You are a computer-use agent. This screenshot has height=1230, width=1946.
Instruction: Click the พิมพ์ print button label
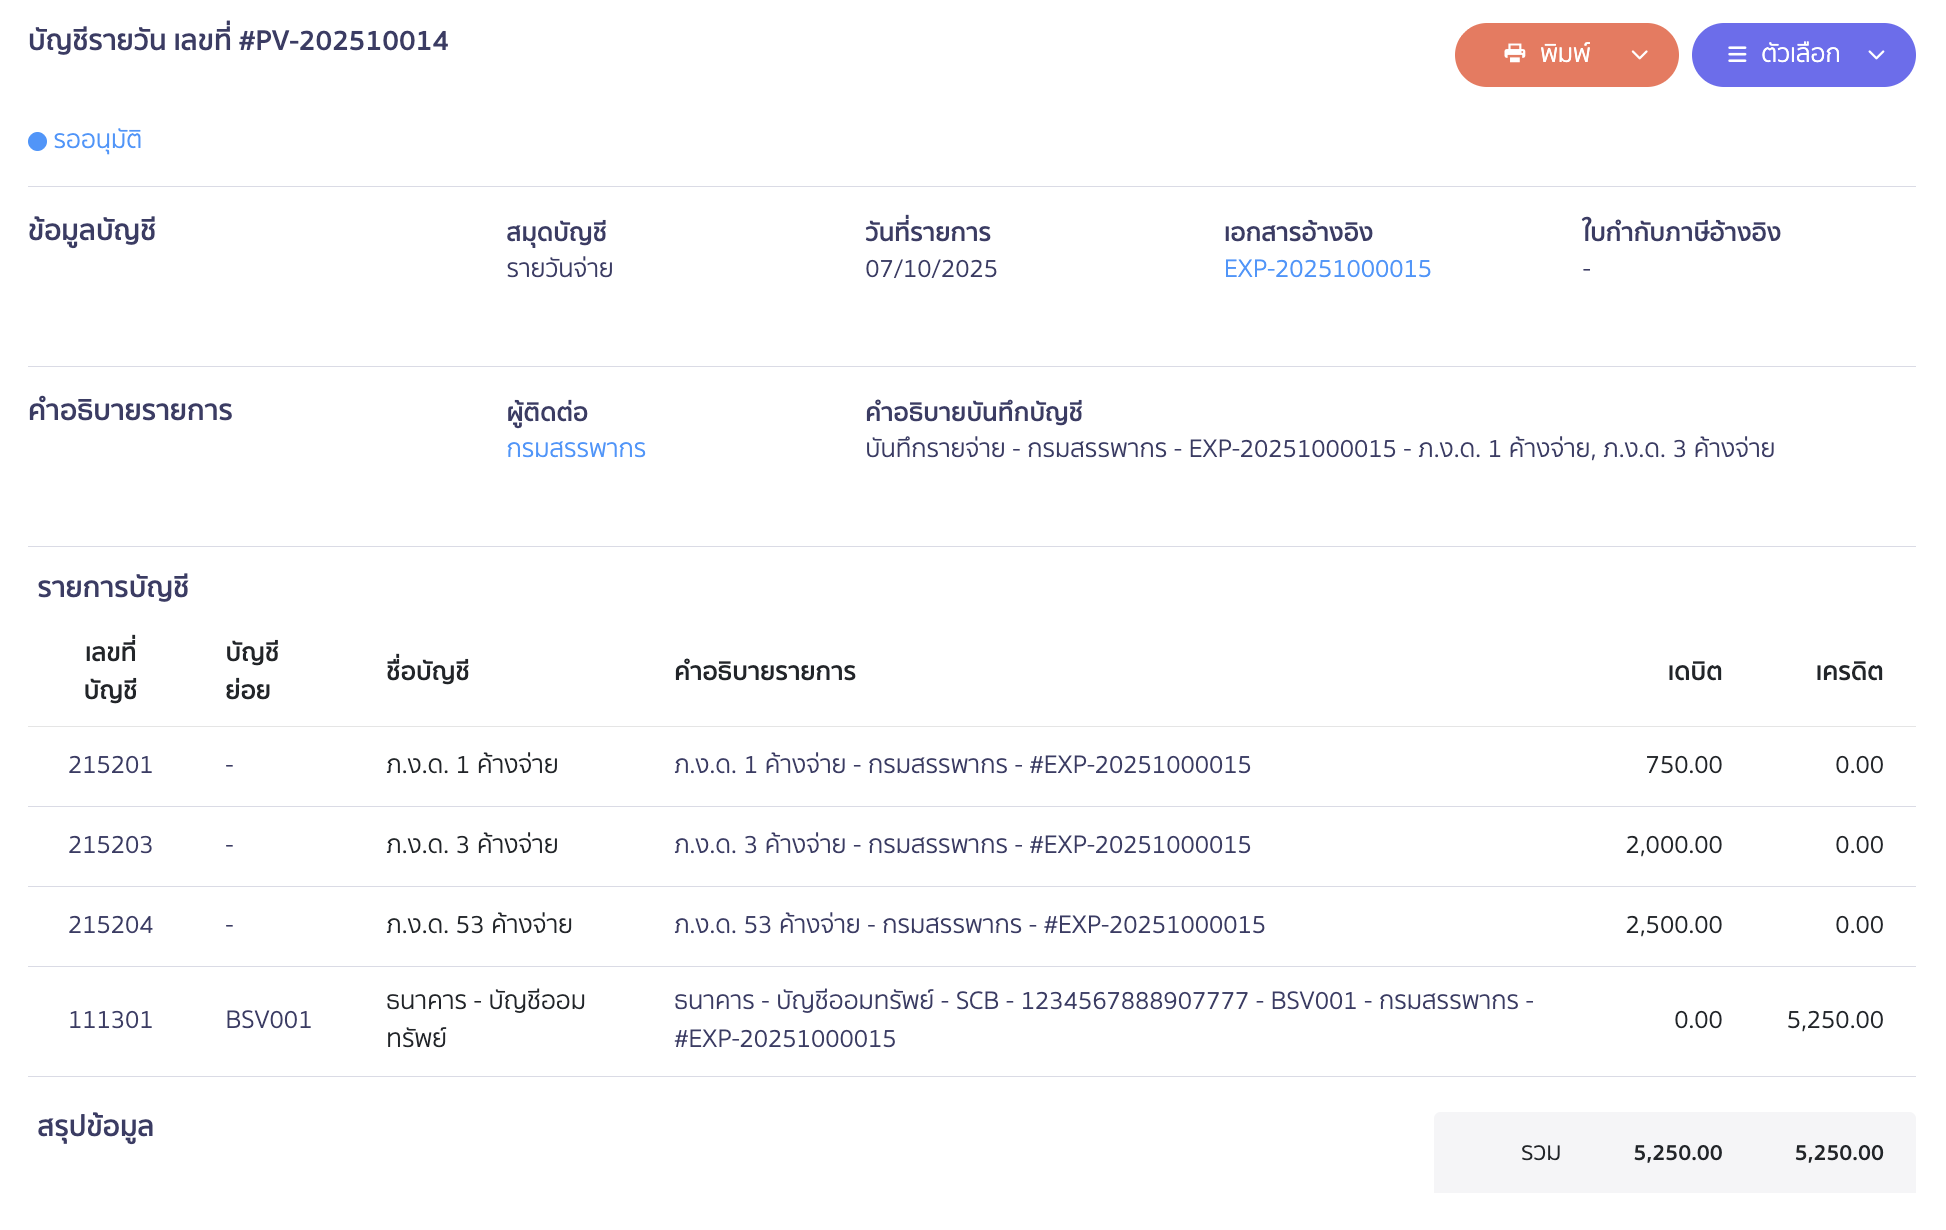(x=1565, y=54)
